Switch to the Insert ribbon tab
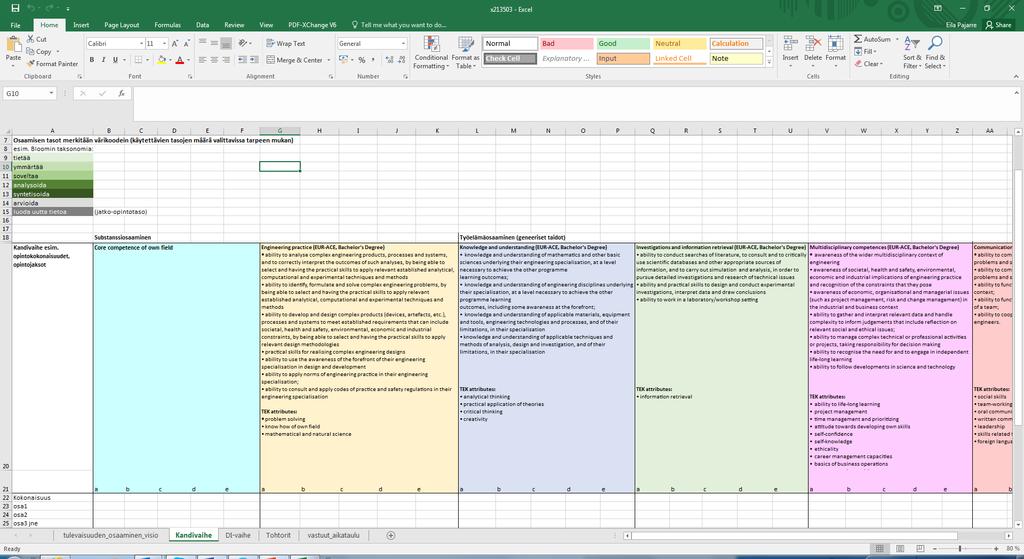This screenshot has width=1024, height=559. [81, 25]
